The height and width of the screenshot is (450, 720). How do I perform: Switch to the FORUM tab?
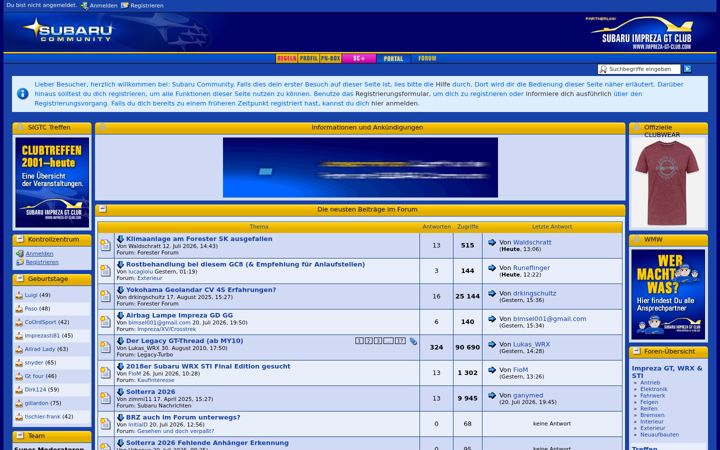point(427,58)
